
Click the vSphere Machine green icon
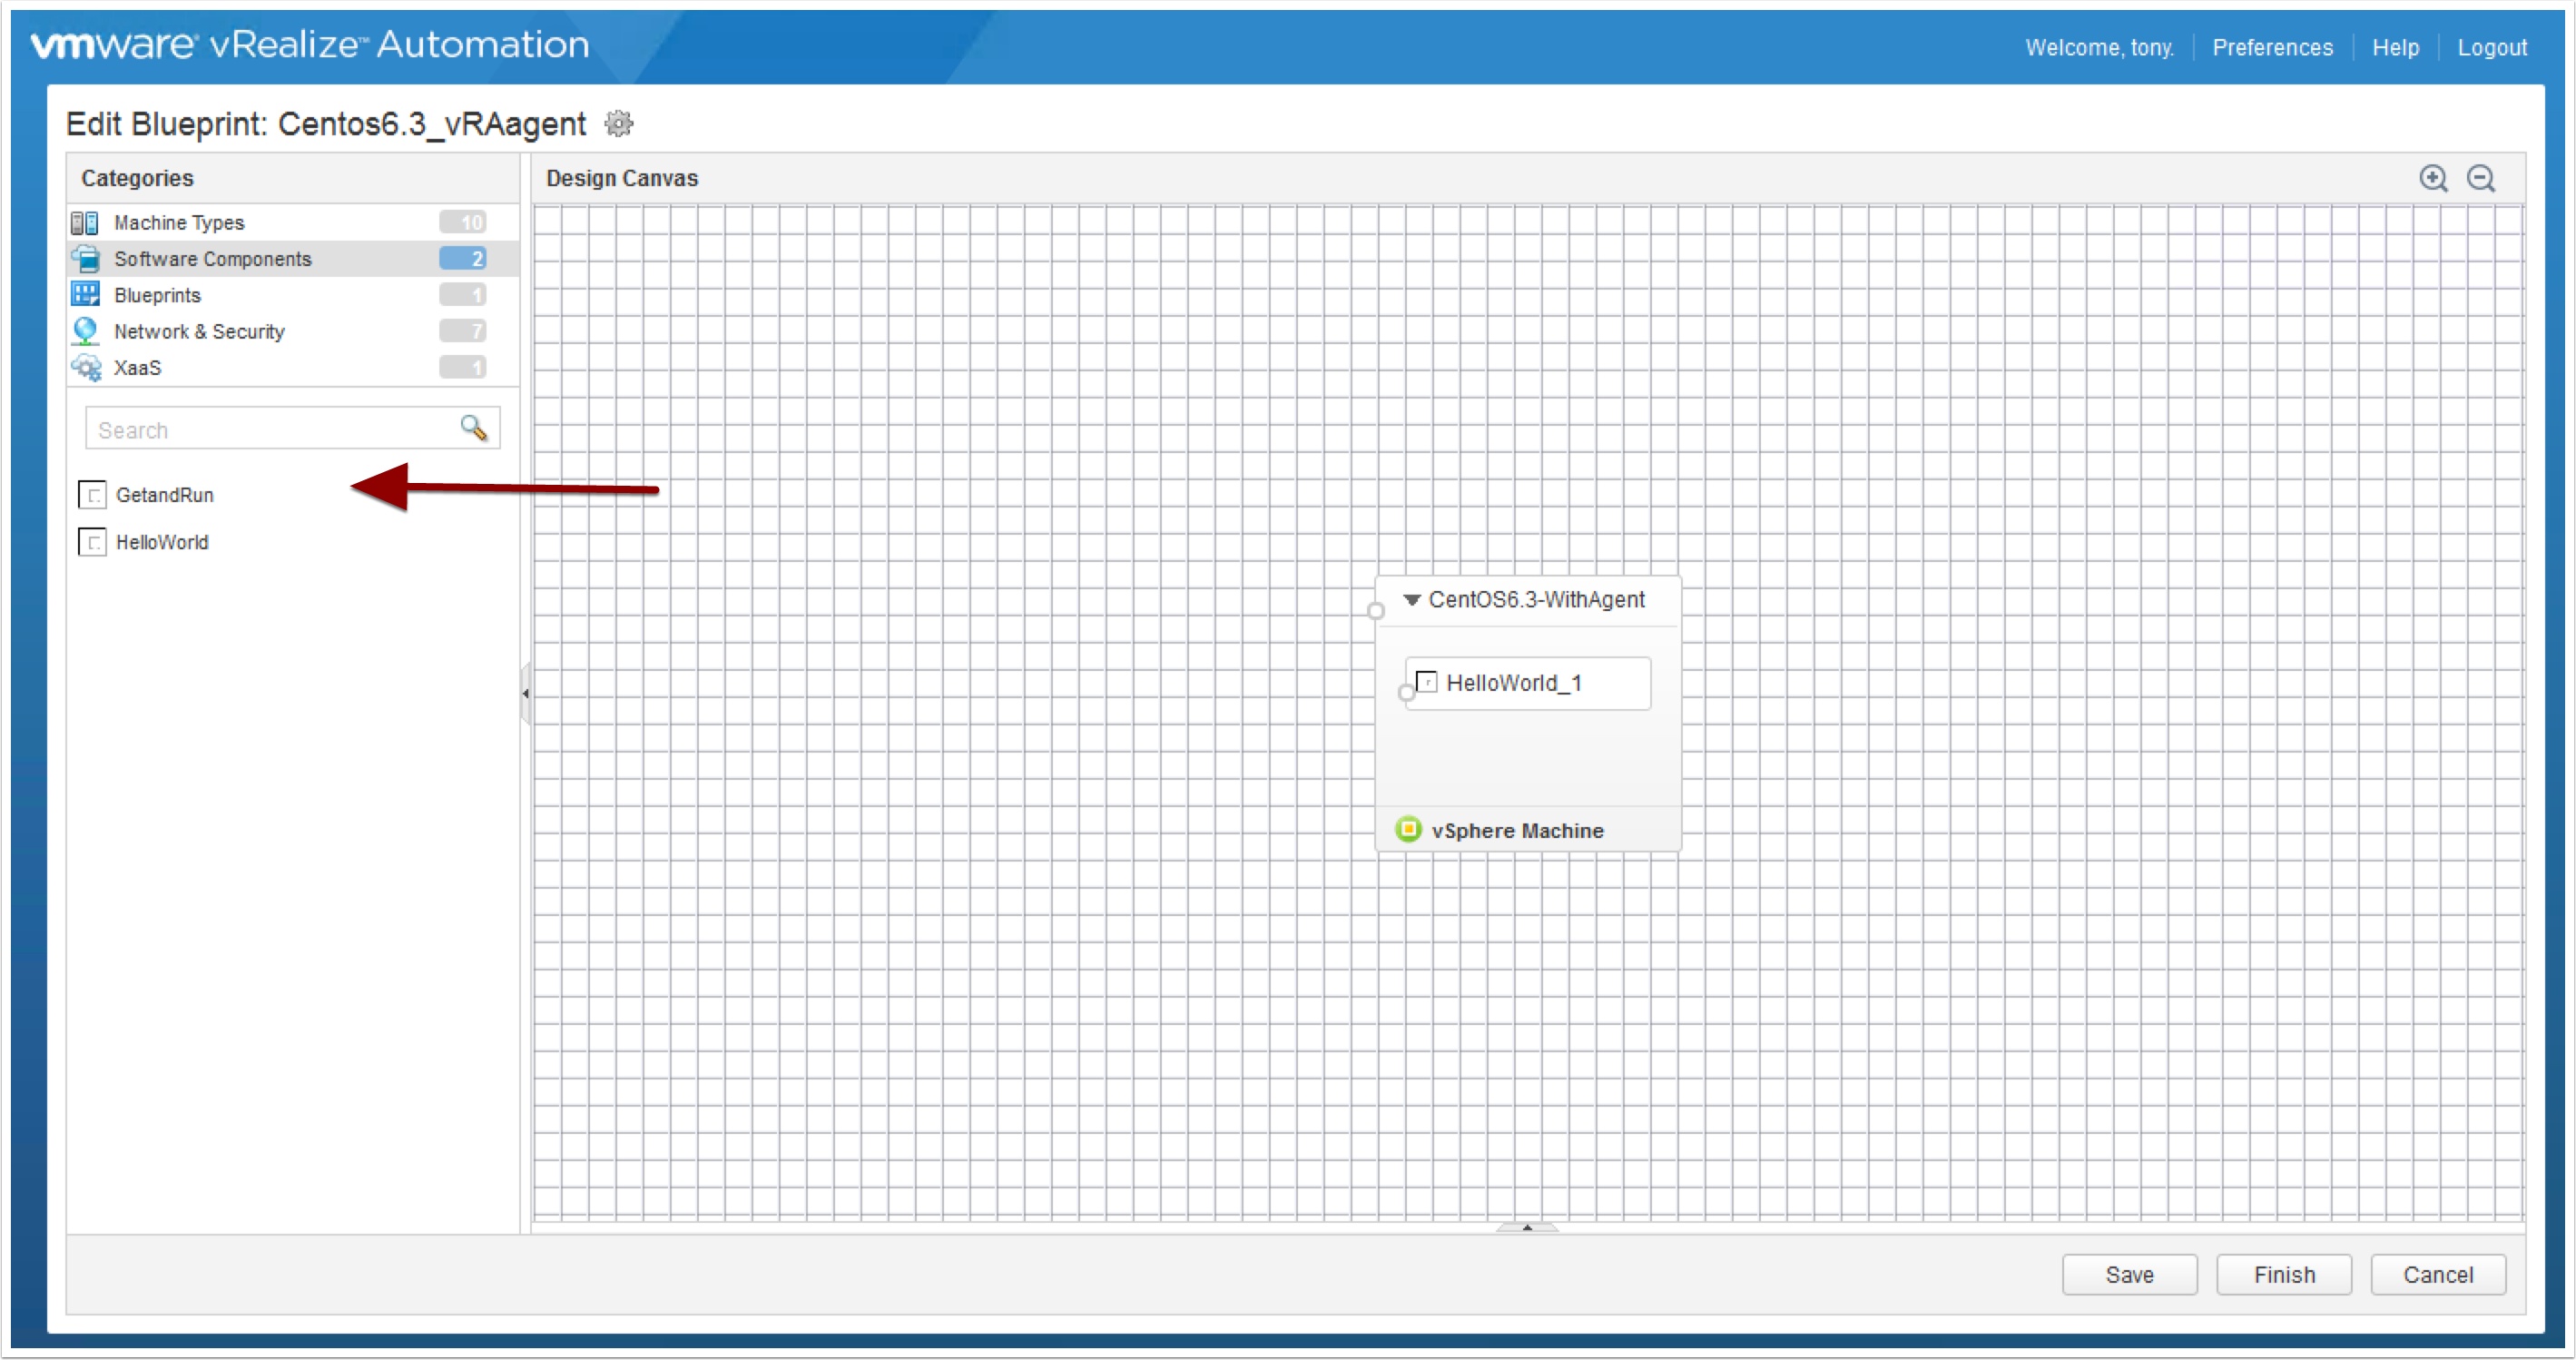point(1408,829)
